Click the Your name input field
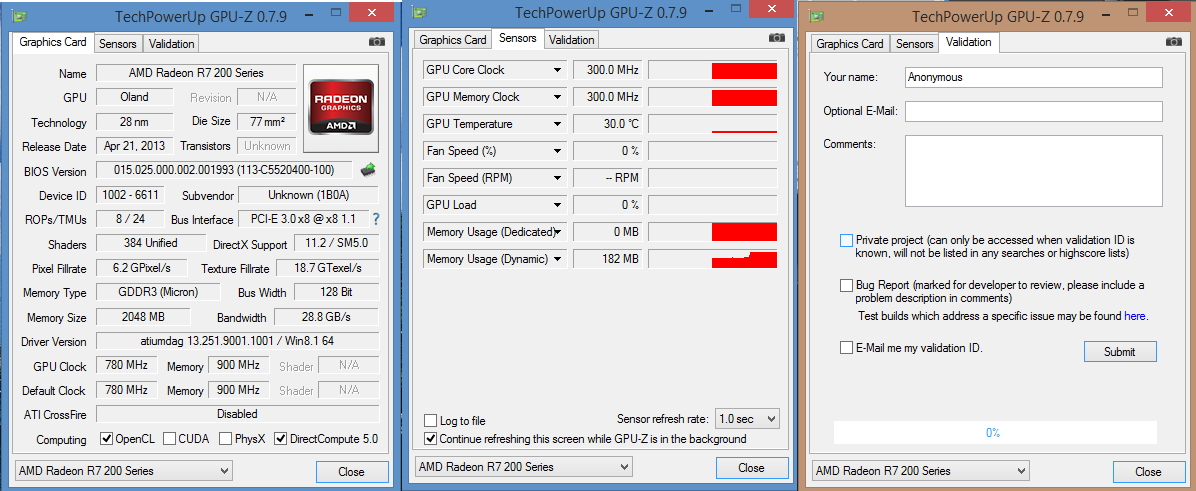Screen dimensions: 1196x491 tap(1034, 77)
